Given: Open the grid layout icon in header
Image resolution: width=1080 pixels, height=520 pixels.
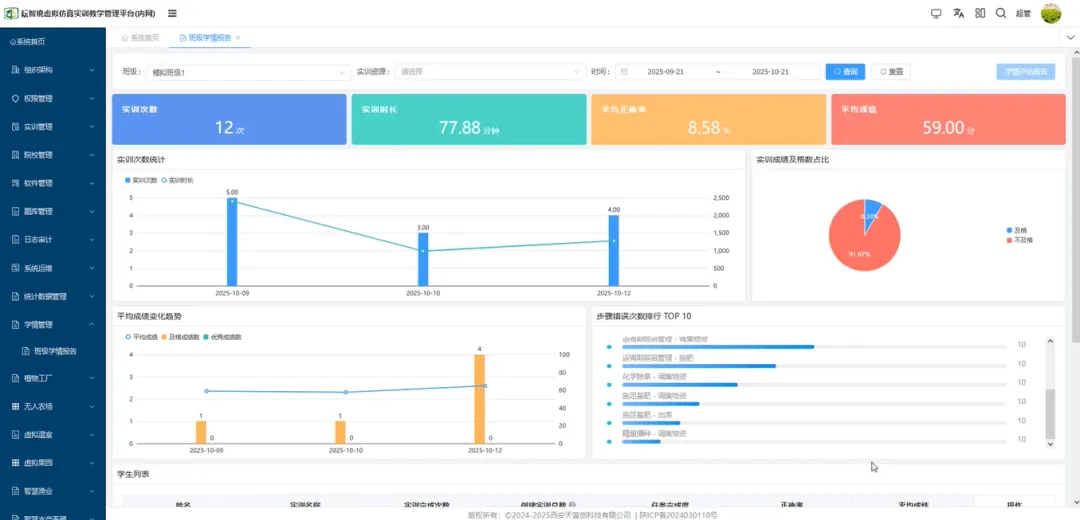Looking at the screenshot, I should (979, 13).
